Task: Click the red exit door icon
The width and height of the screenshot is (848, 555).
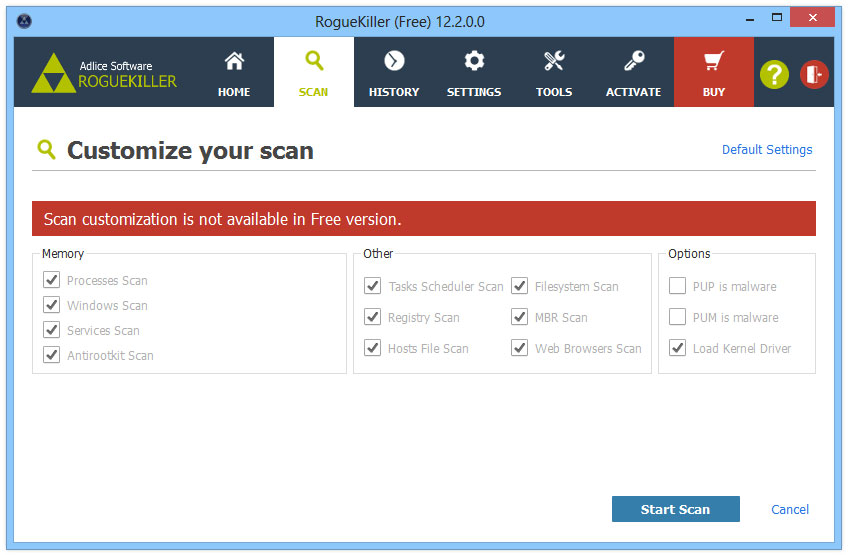Action: pos(814,74)
